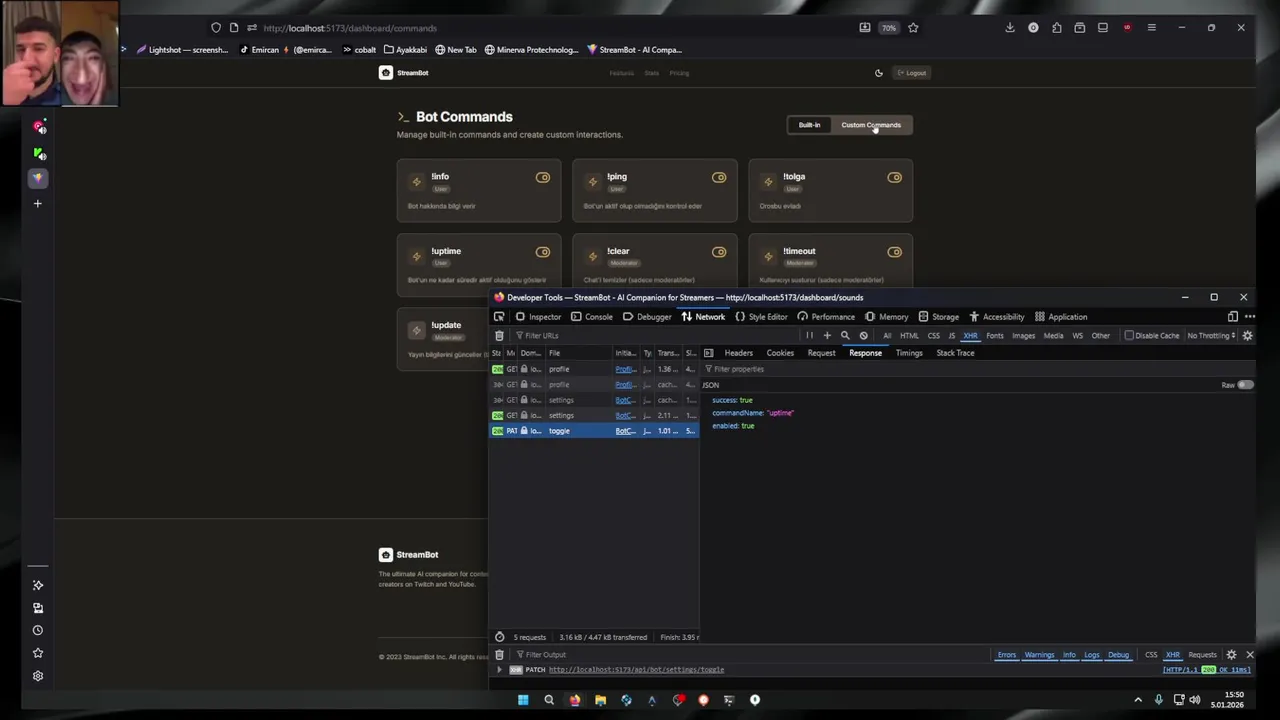Open the Performance tab
Image resolution: width=1280 pixels, height=720 pixels.
point(826,317)
